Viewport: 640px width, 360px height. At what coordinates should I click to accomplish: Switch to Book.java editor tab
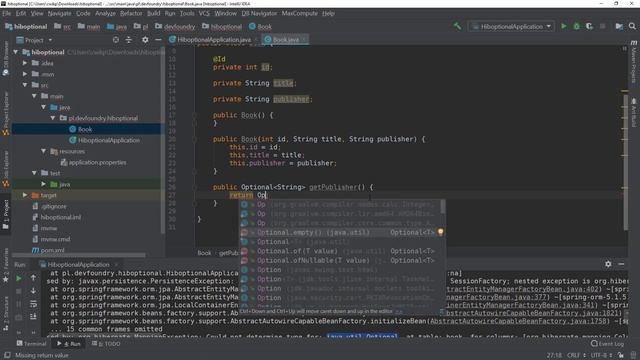[285, 40]
